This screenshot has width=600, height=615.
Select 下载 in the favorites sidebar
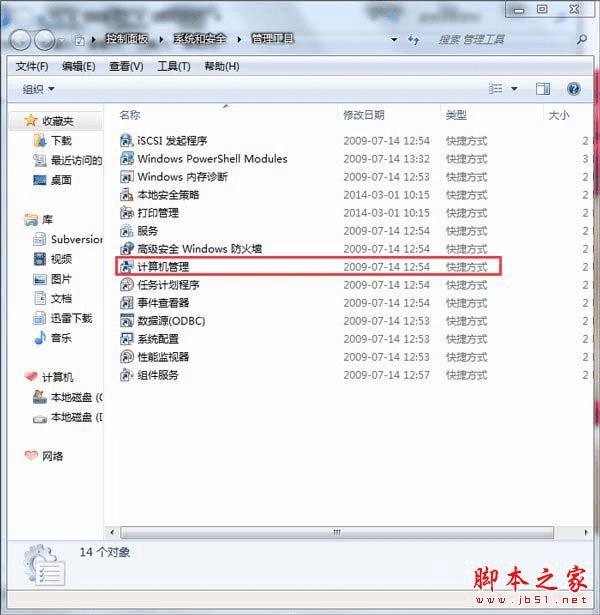[61, 140]
